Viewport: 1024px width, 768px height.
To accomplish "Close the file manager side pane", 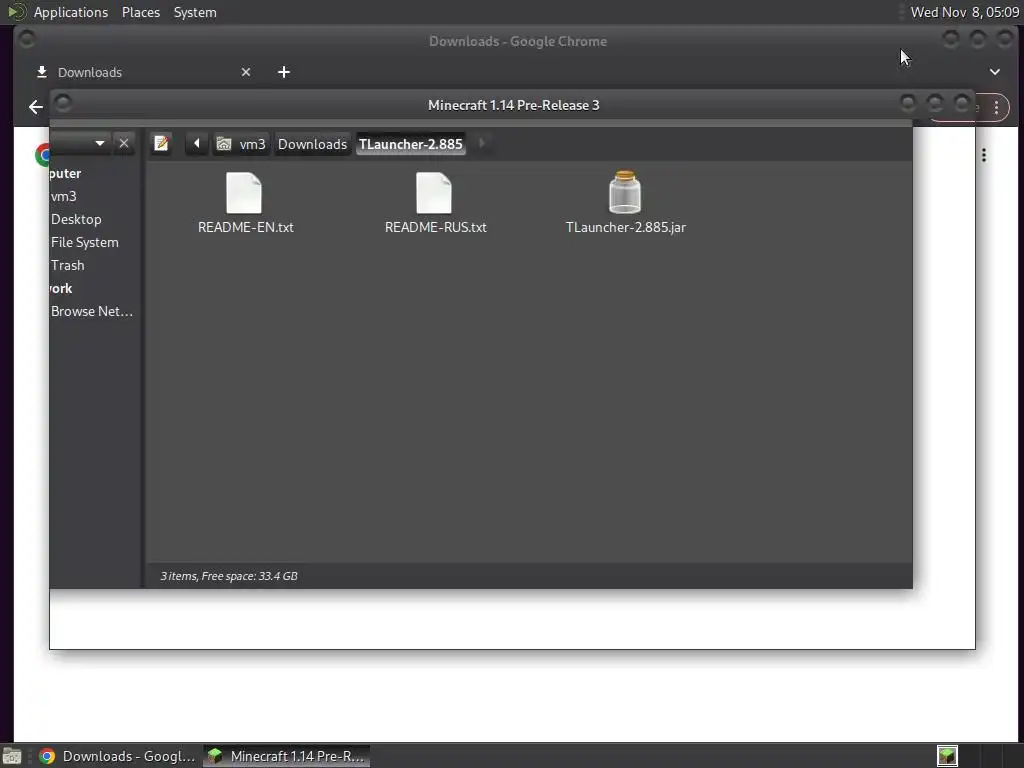I will point(123,143).
